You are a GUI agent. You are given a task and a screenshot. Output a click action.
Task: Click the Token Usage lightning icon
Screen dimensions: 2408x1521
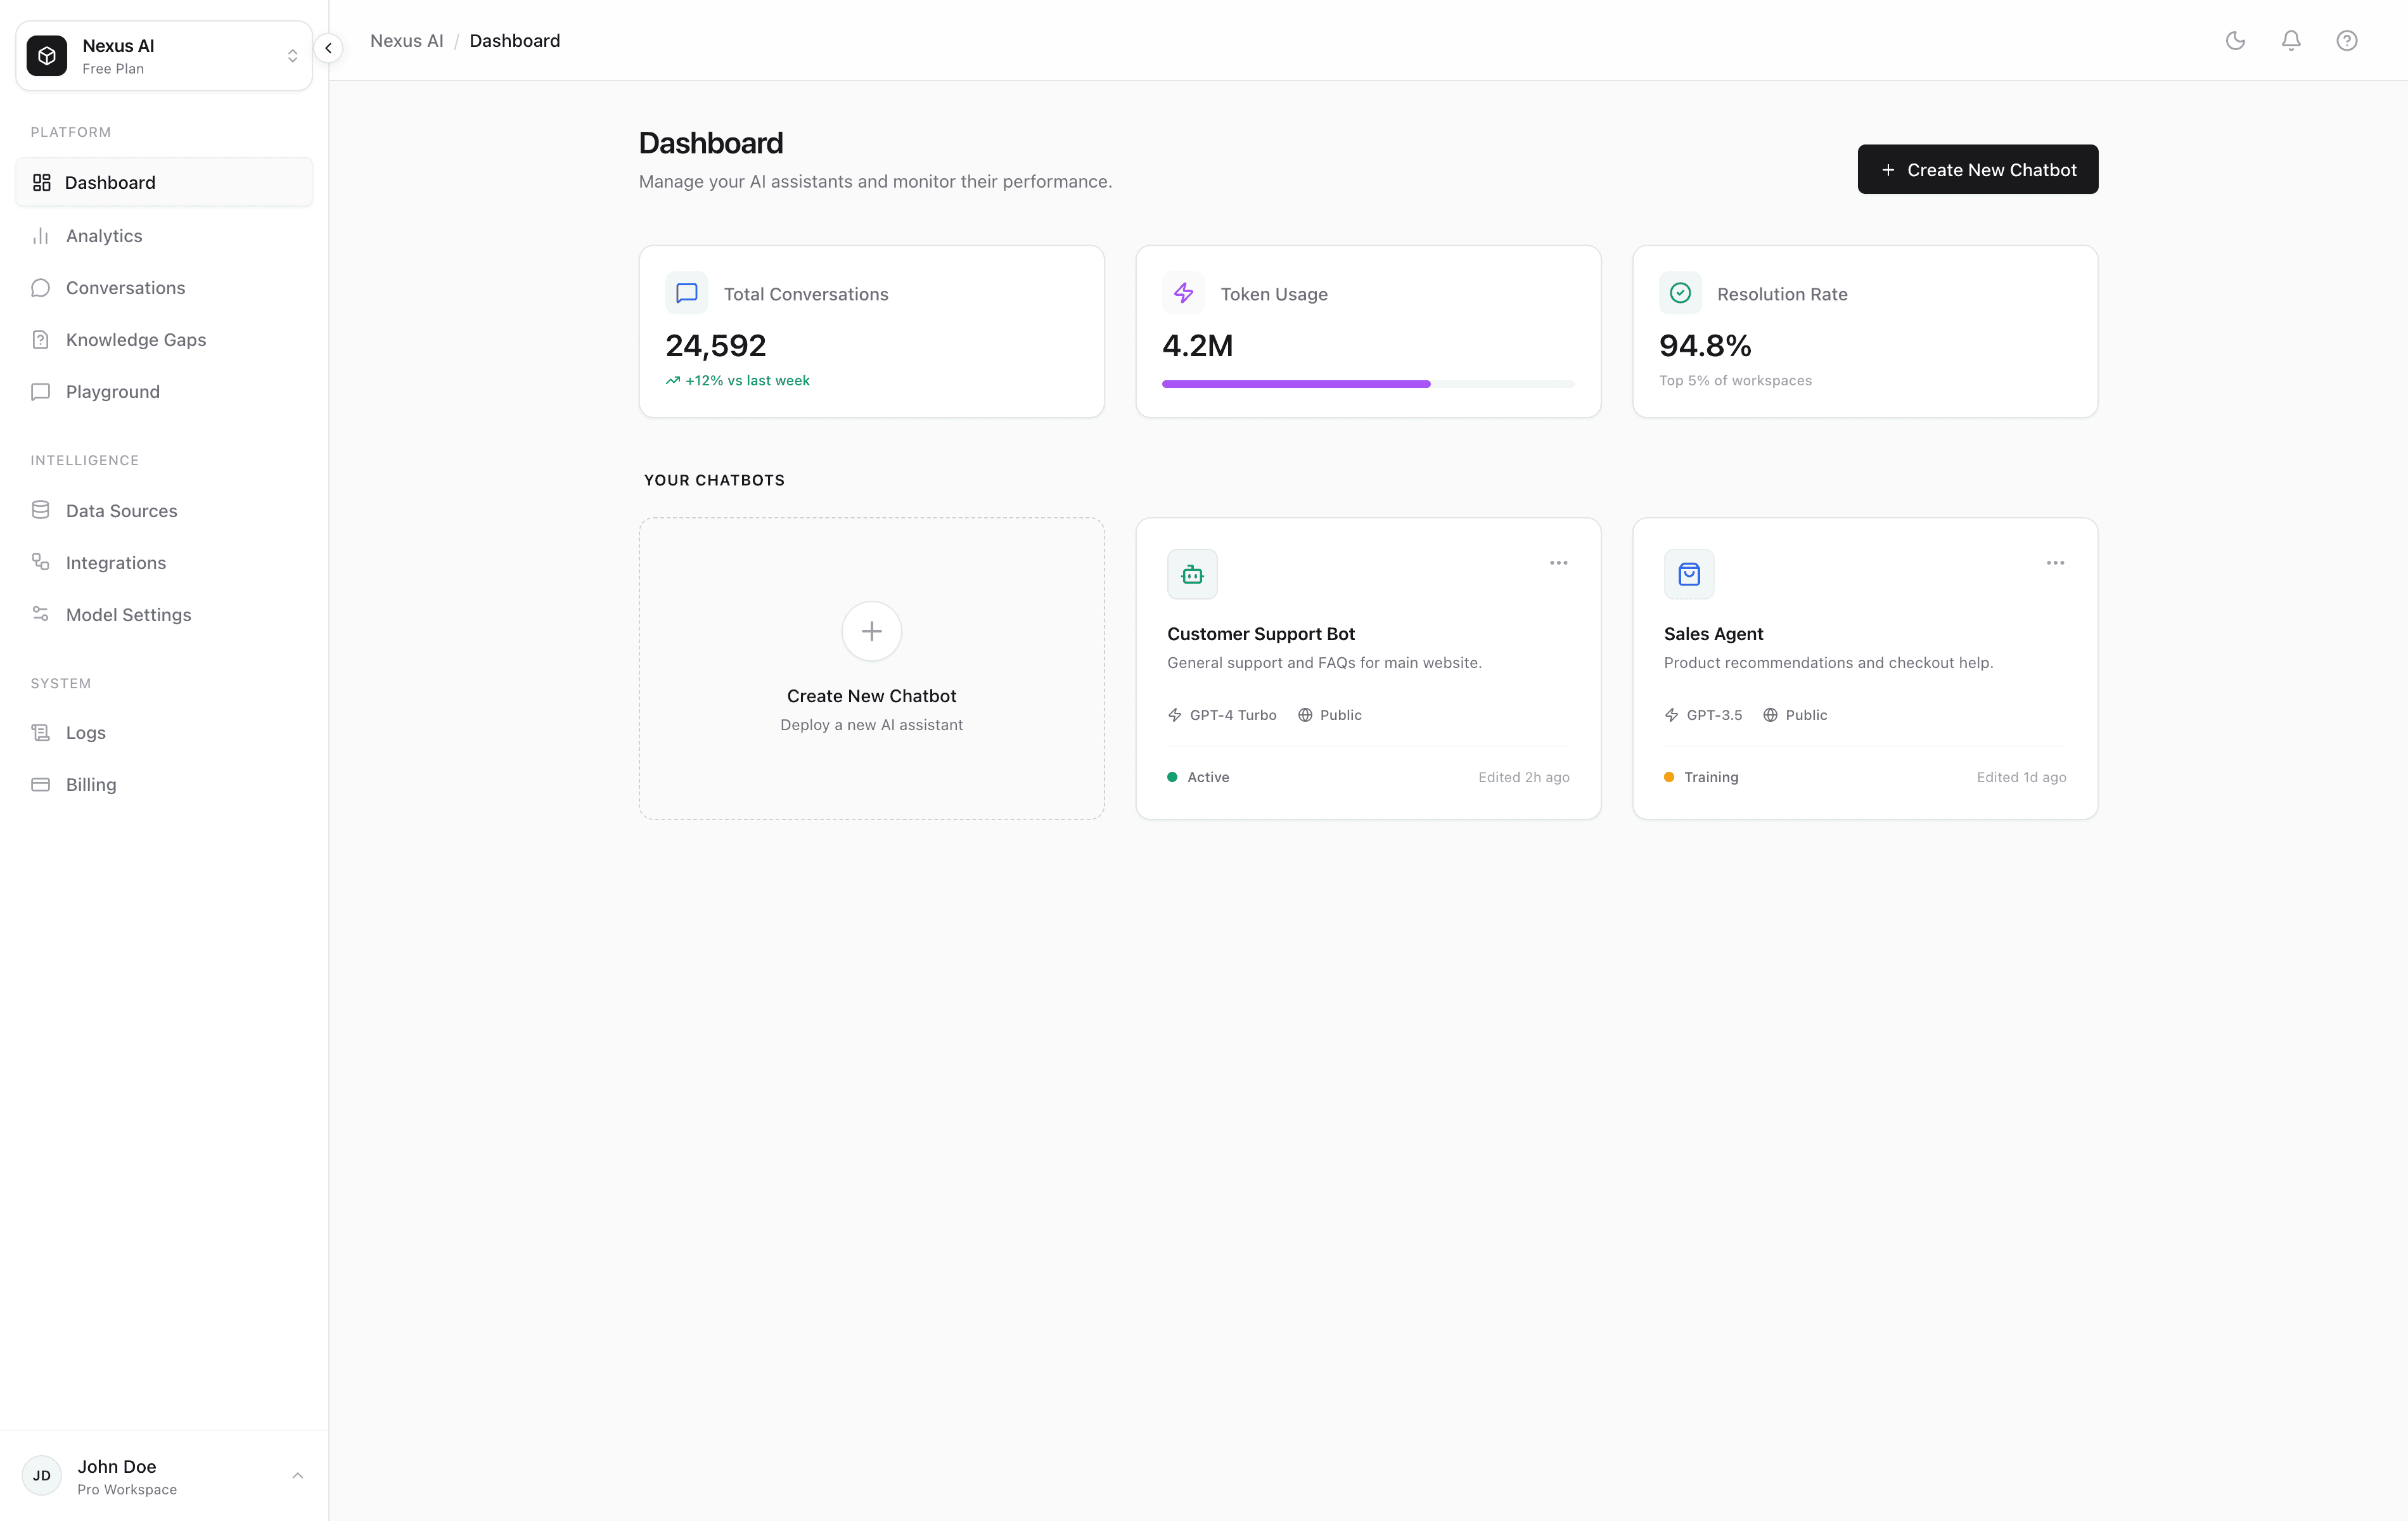[x=1183, y=293]
